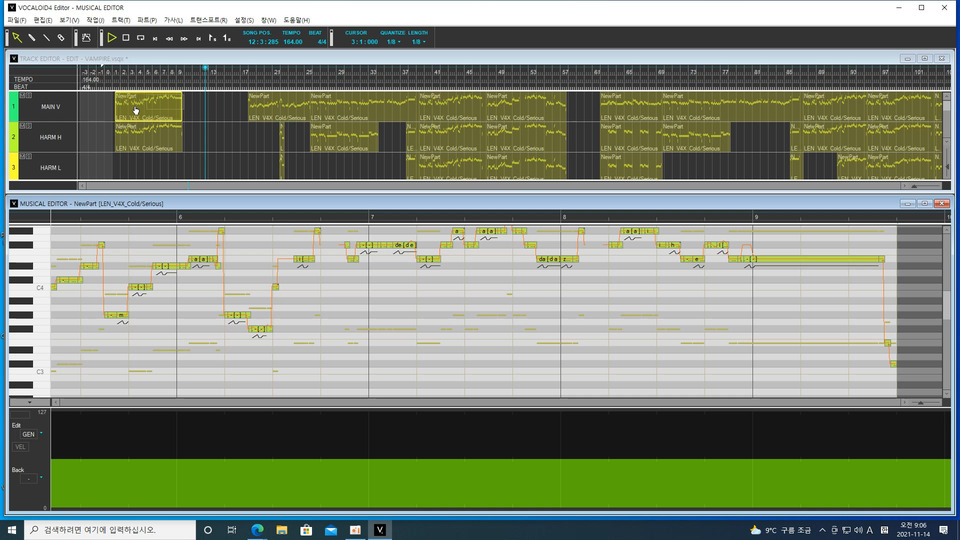Start playback with the Play button
This screenshot has width=960, height=540.
111,38
